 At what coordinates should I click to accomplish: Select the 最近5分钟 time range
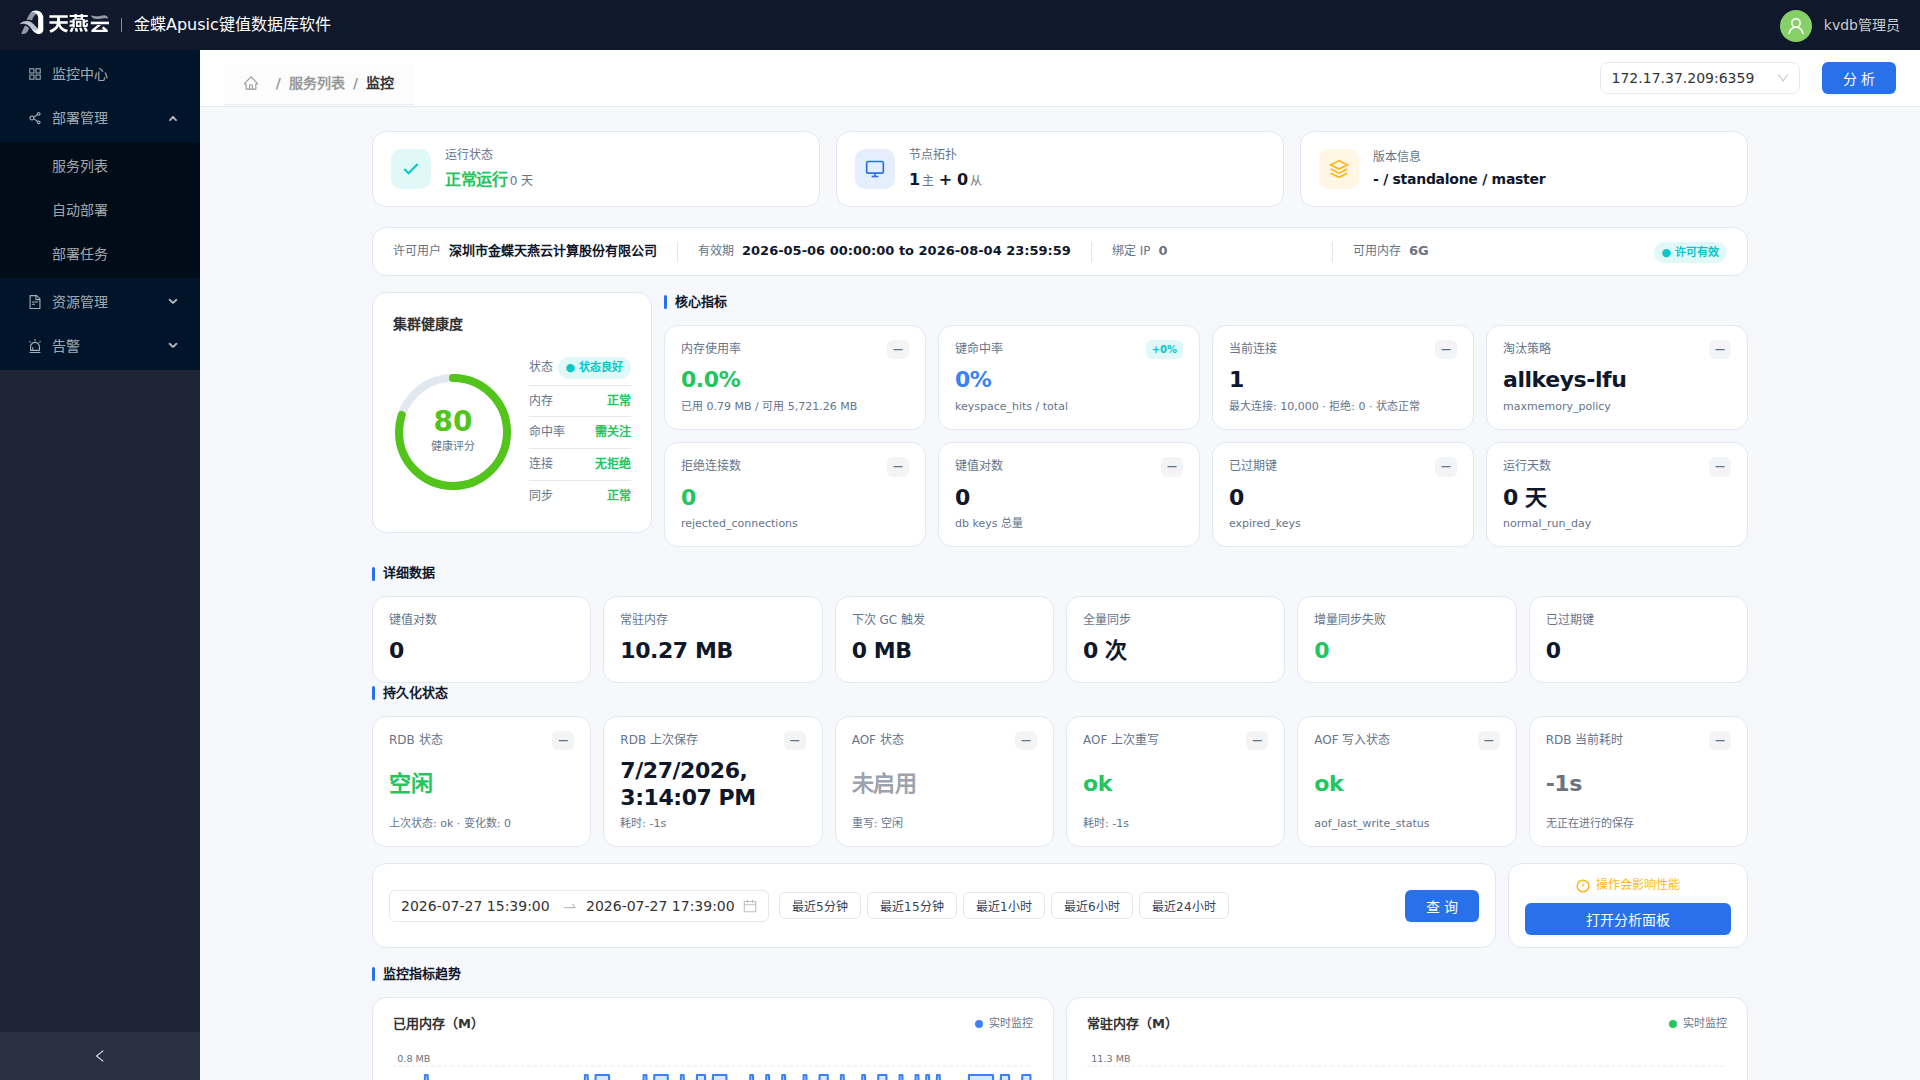(820, 906)
